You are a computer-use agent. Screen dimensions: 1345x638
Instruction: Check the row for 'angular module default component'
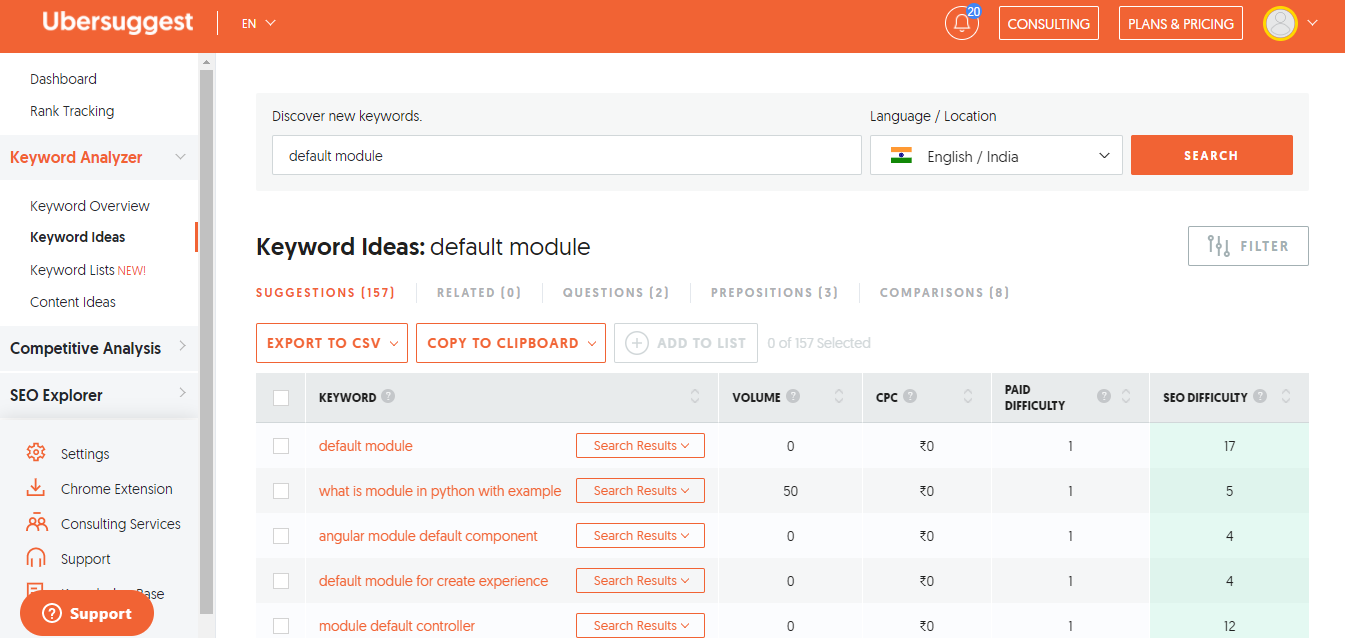tap(281, 535)
